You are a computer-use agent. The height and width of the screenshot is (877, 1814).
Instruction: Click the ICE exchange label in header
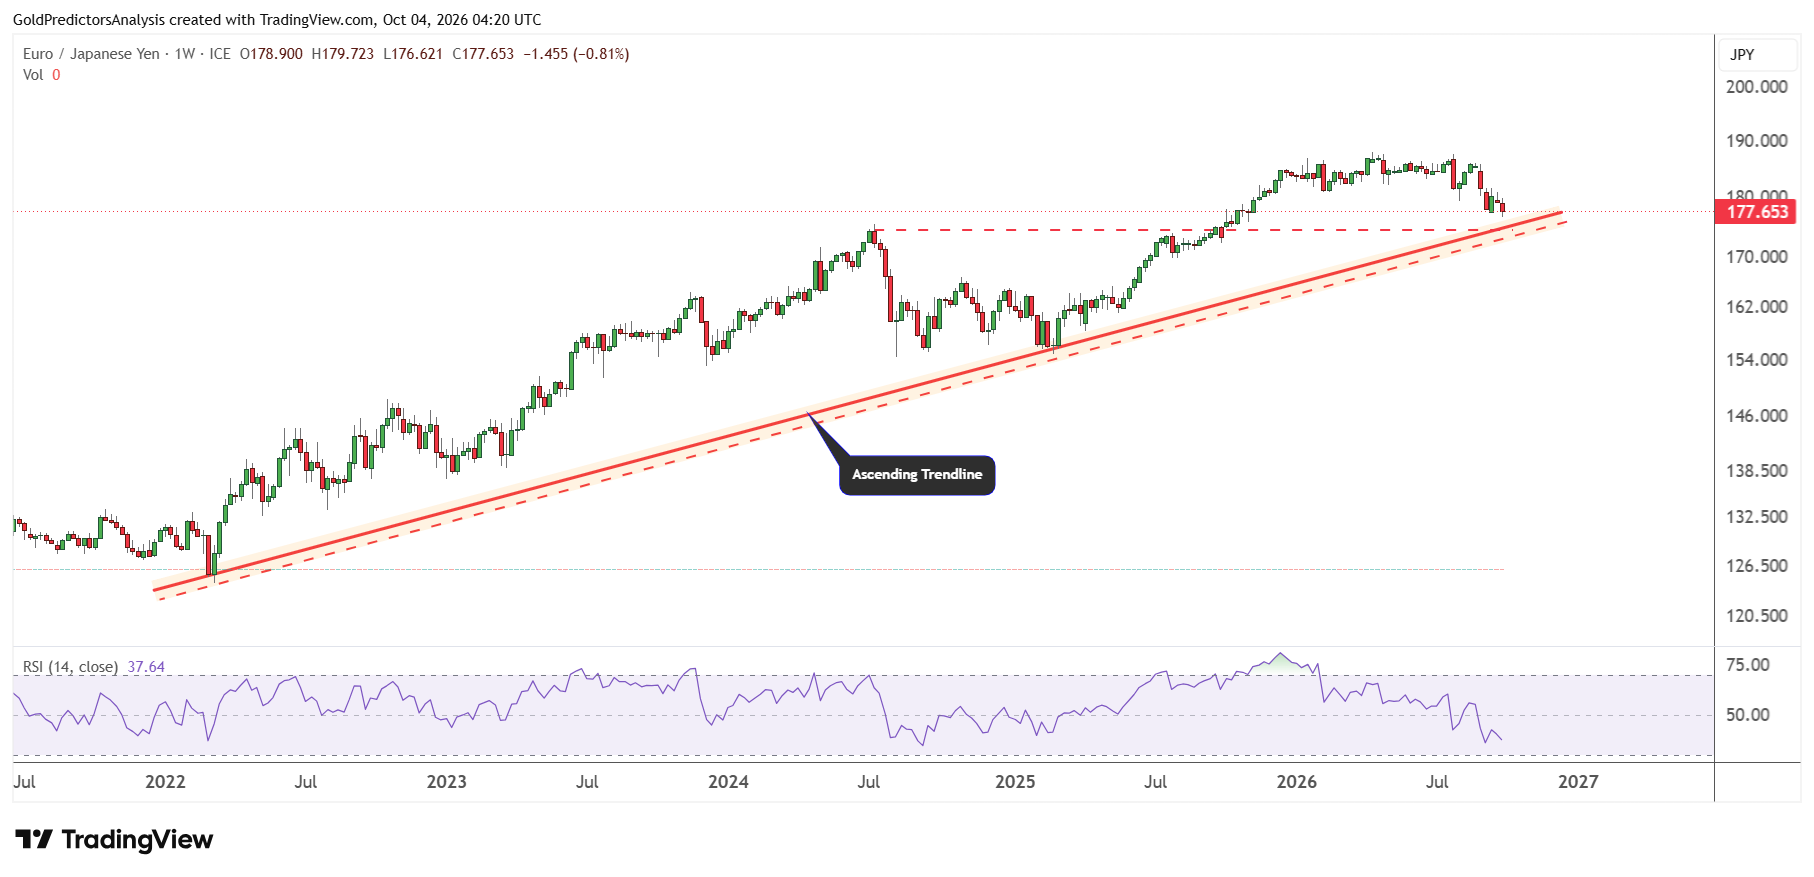[x=220, y=54]
